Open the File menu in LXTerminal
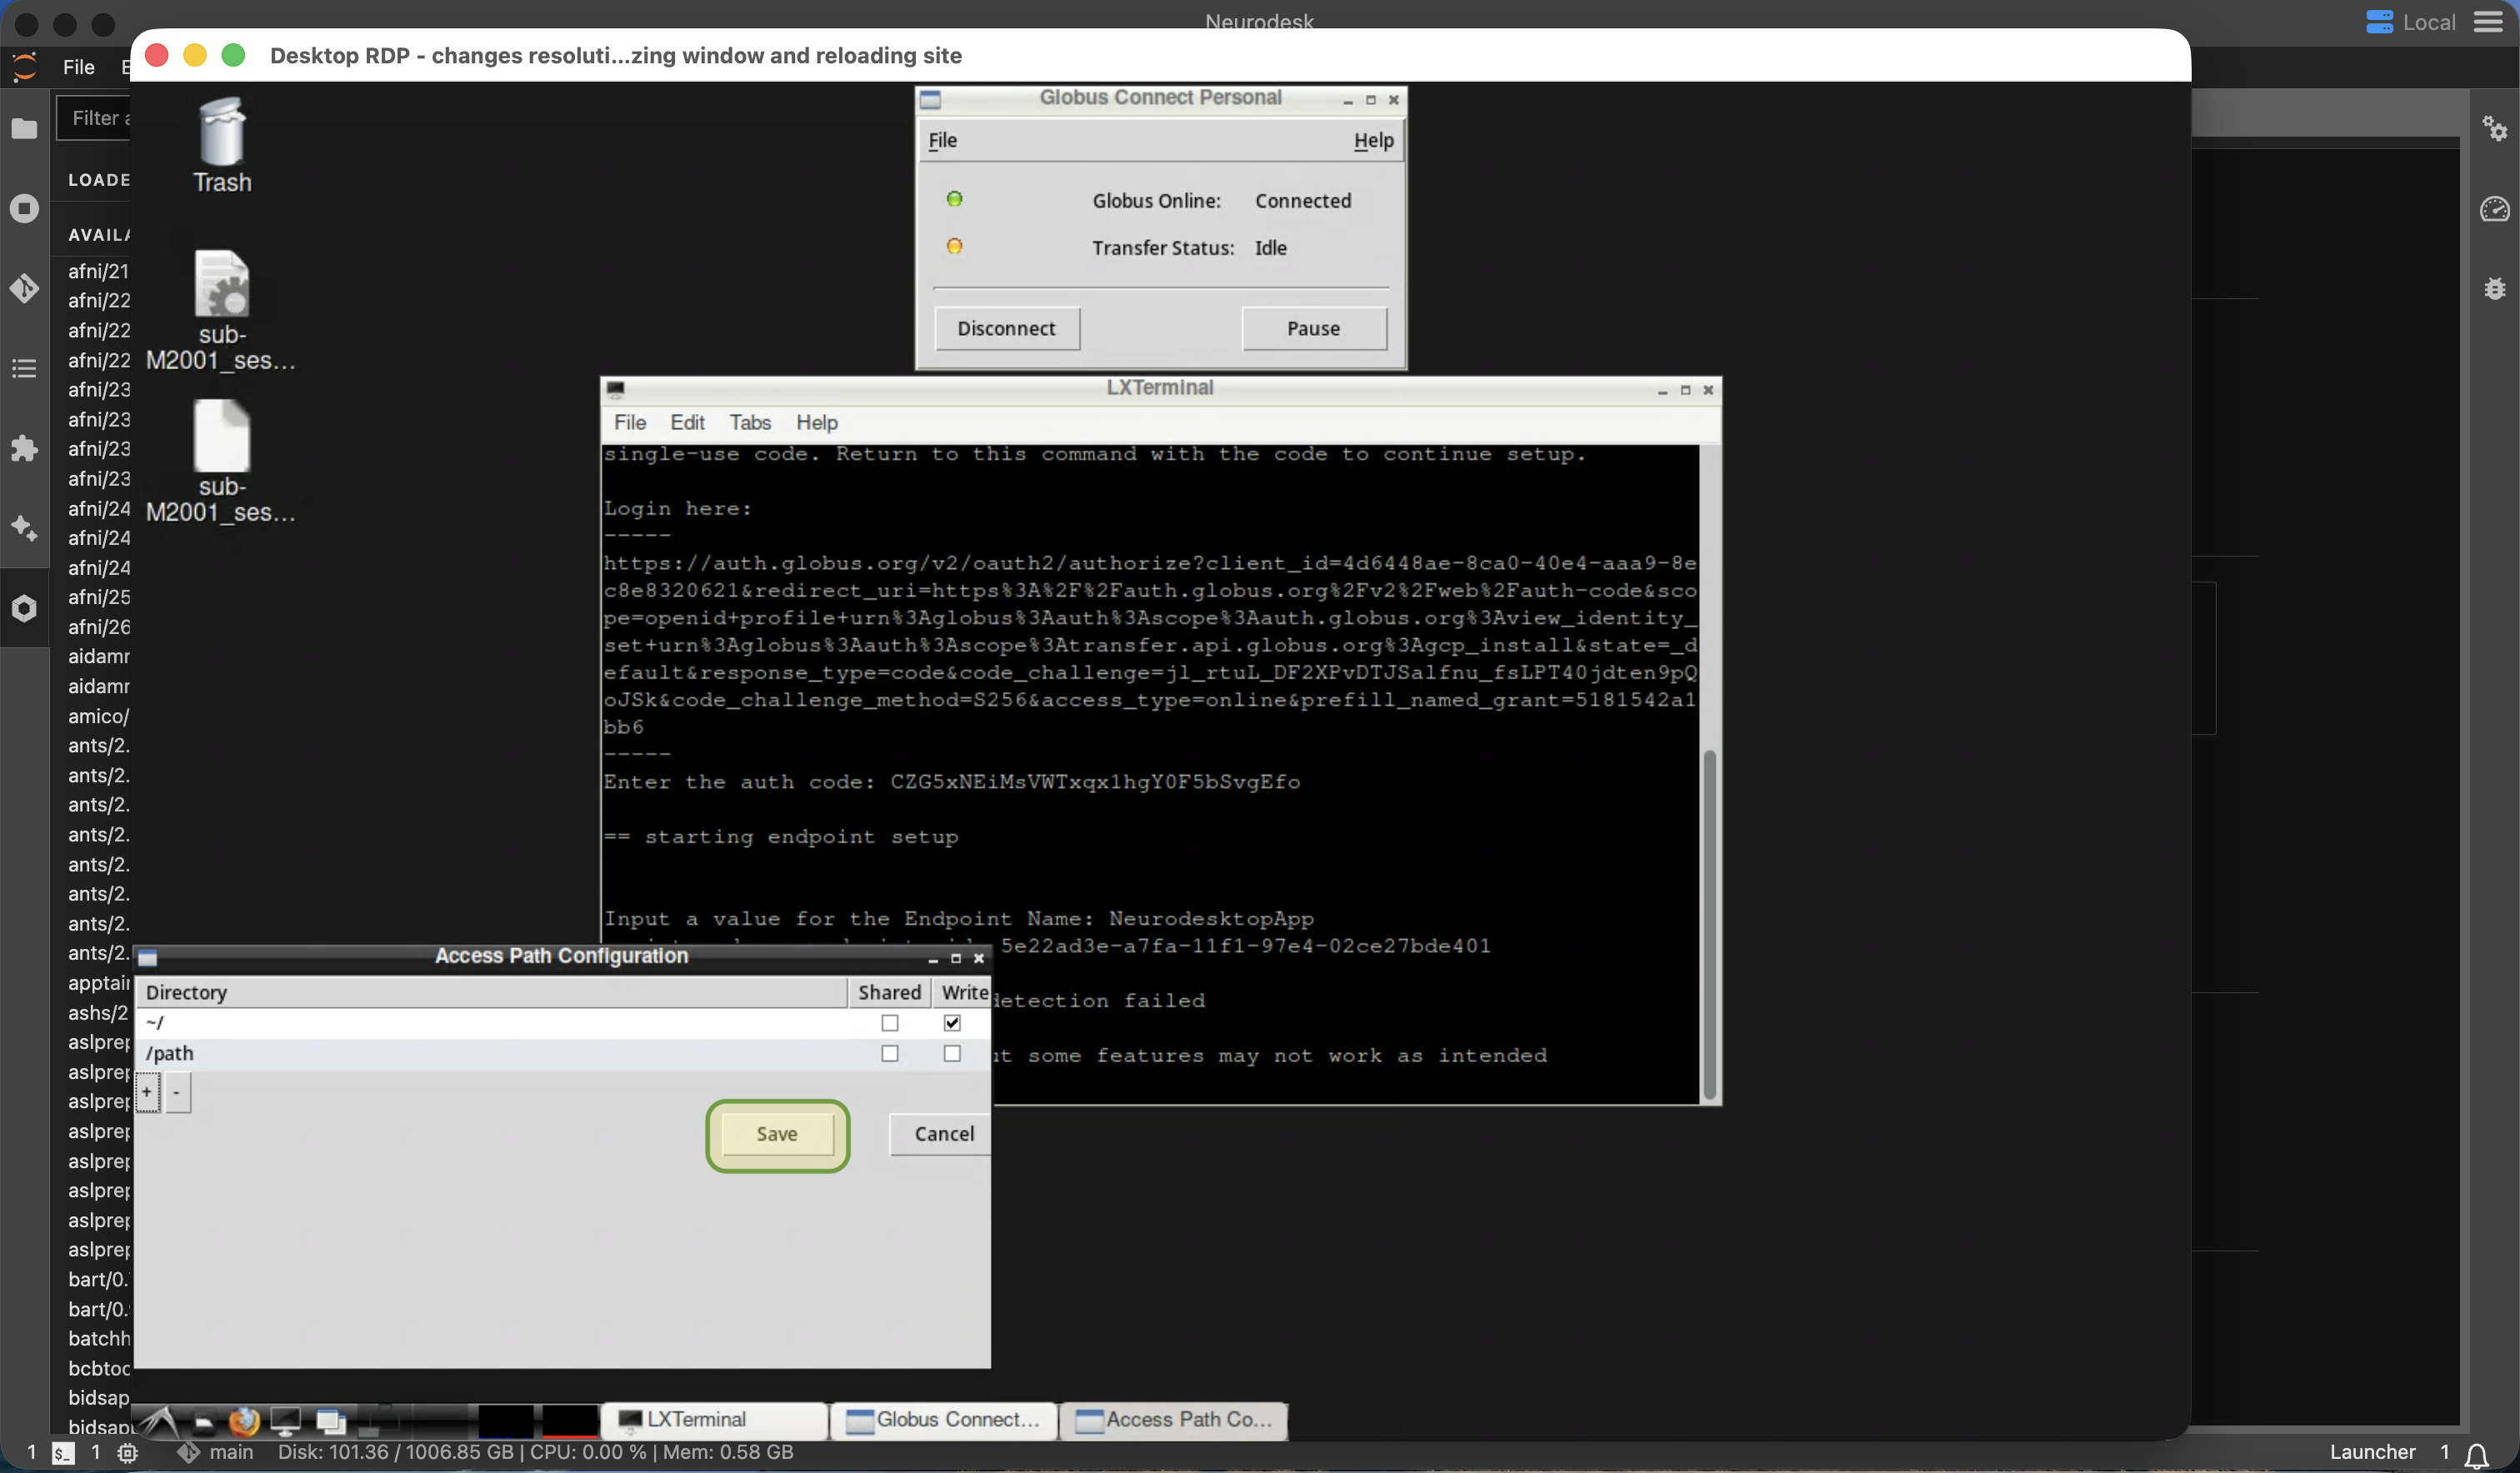 (x=629, y=422)
